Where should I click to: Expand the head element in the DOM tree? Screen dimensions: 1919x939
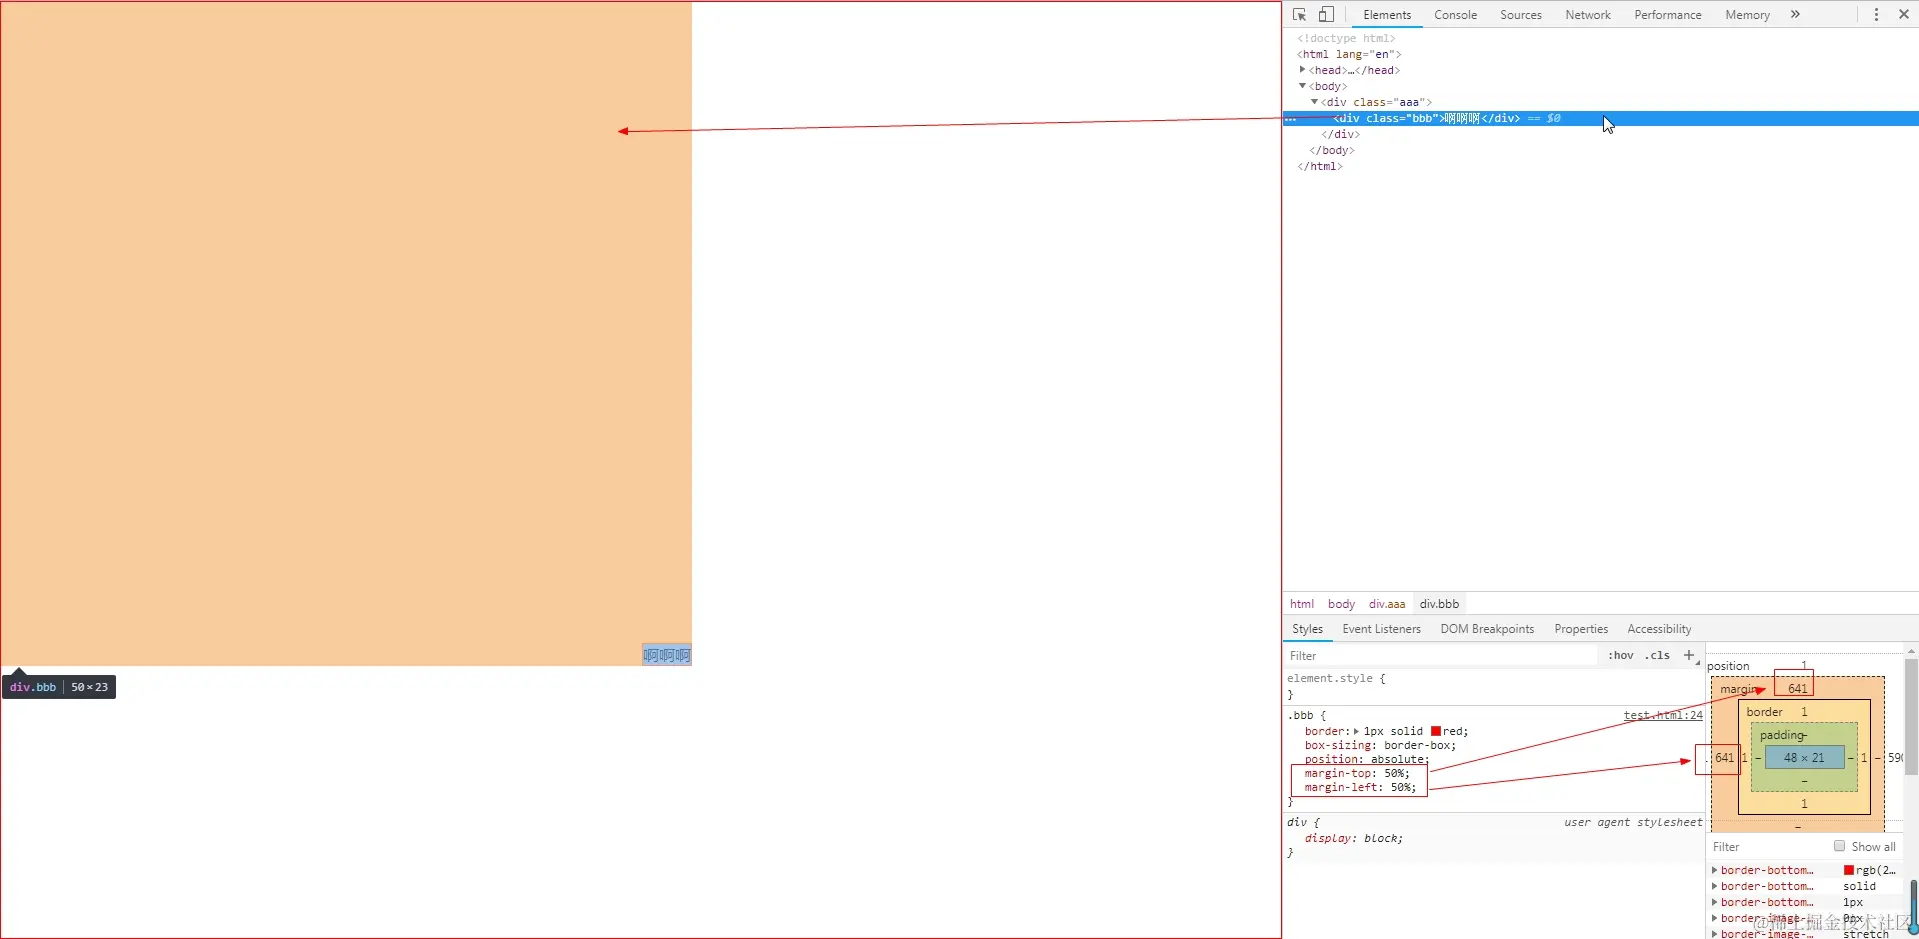coord(1303,70)
